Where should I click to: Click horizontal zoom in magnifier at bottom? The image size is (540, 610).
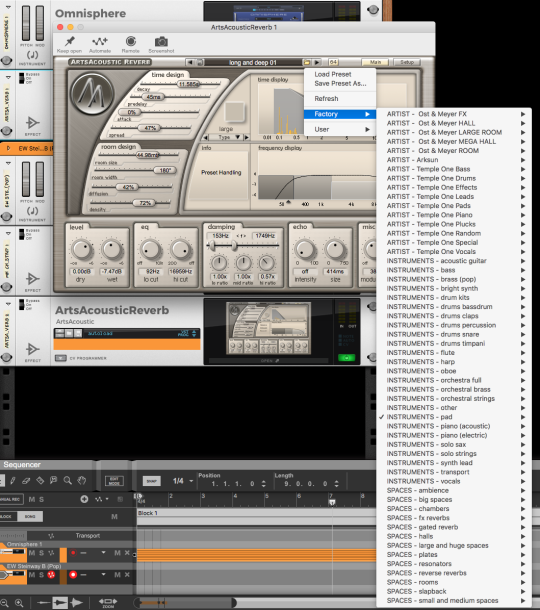click(x=19, y=603)
